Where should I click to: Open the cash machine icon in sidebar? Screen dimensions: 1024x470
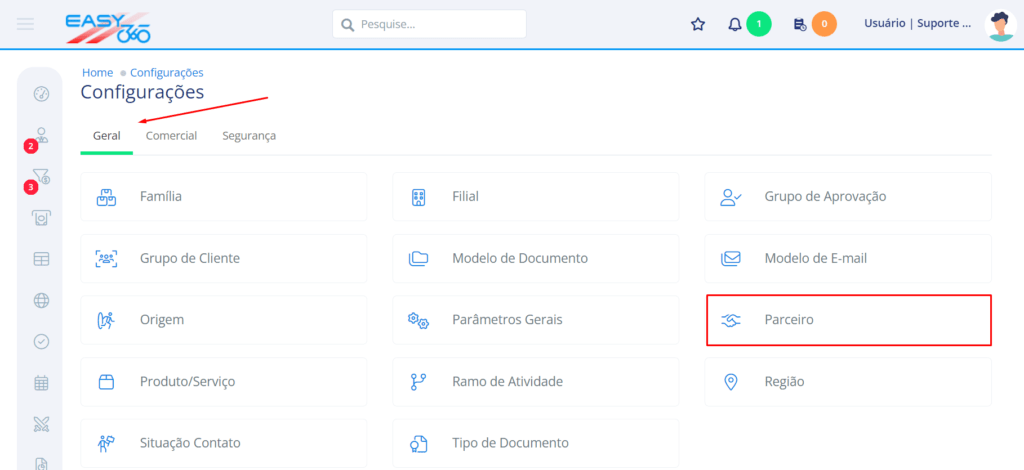(41, 218)
